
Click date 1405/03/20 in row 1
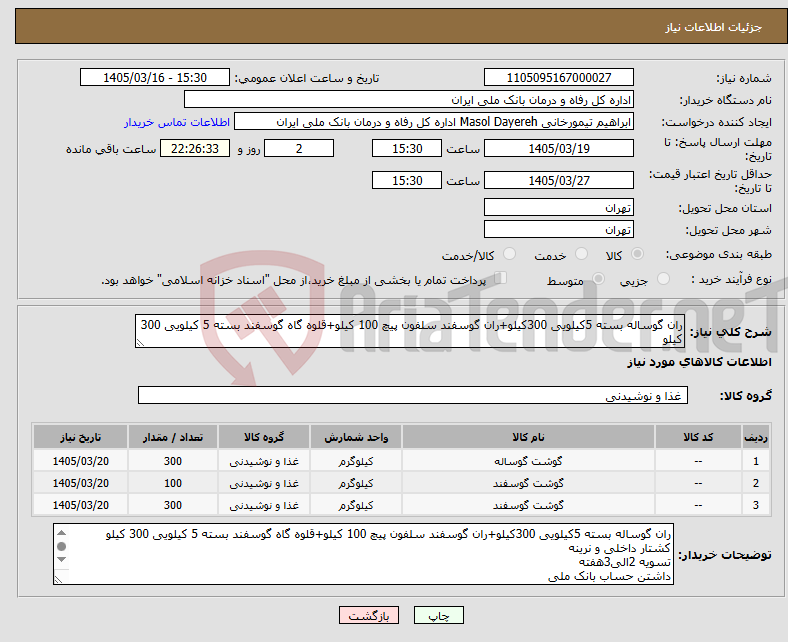[80, 461]
